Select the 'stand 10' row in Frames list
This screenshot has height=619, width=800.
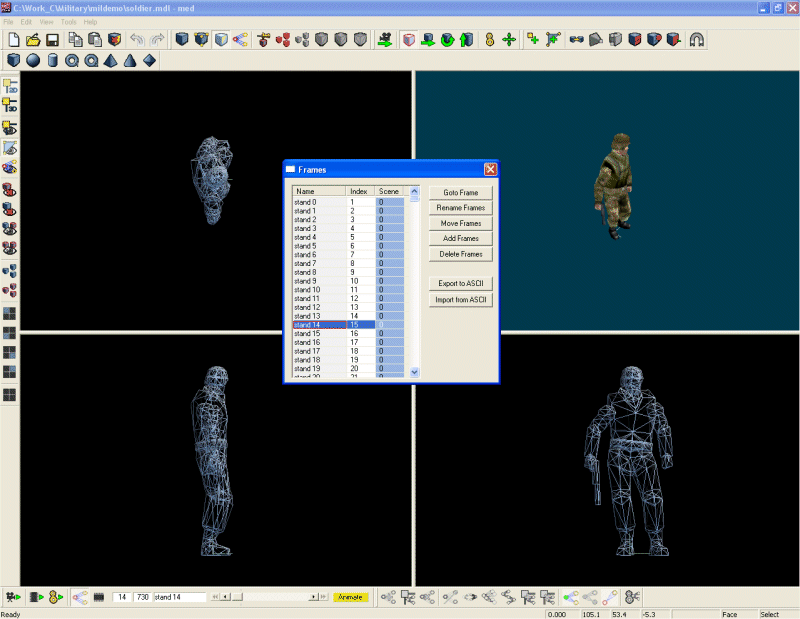[348, 290]
